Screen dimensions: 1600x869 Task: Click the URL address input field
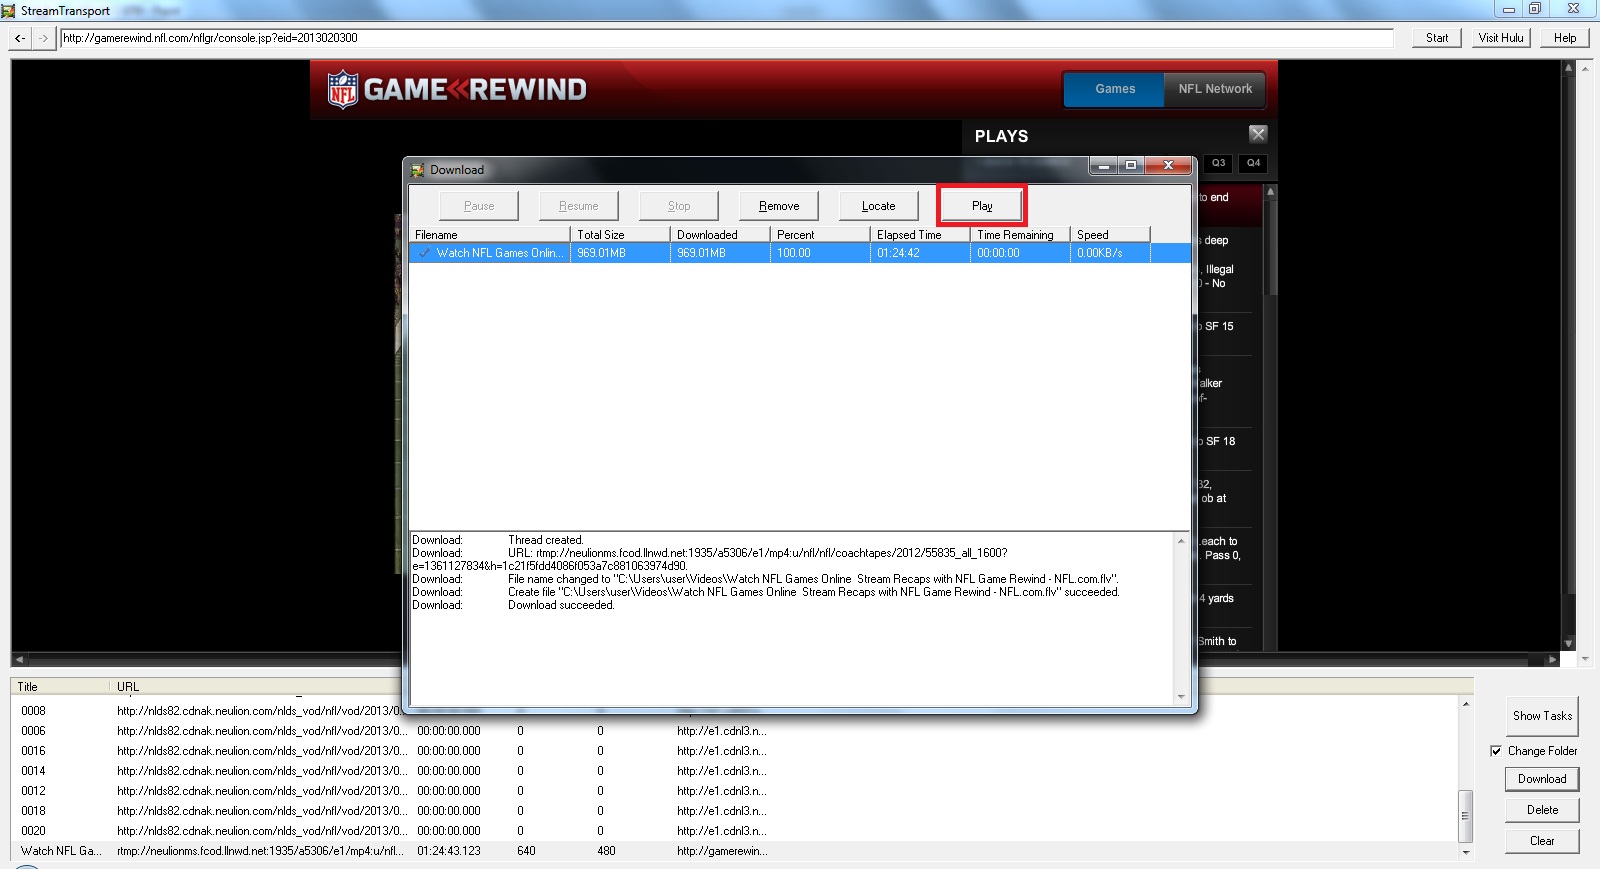click(726, 38)
